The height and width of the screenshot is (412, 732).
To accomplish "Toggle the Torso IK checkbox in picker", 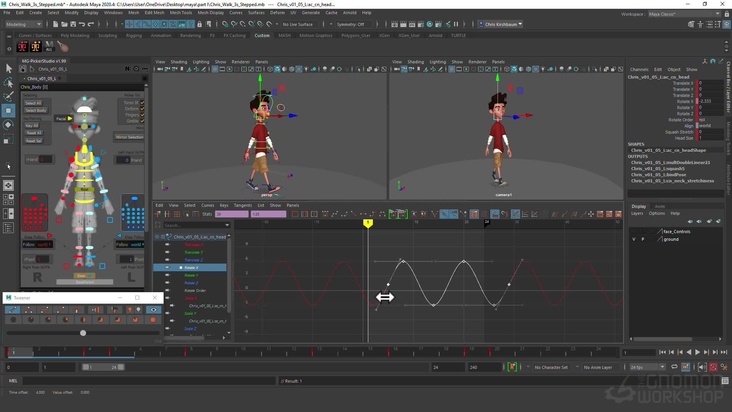I will [x=142, y=103].
